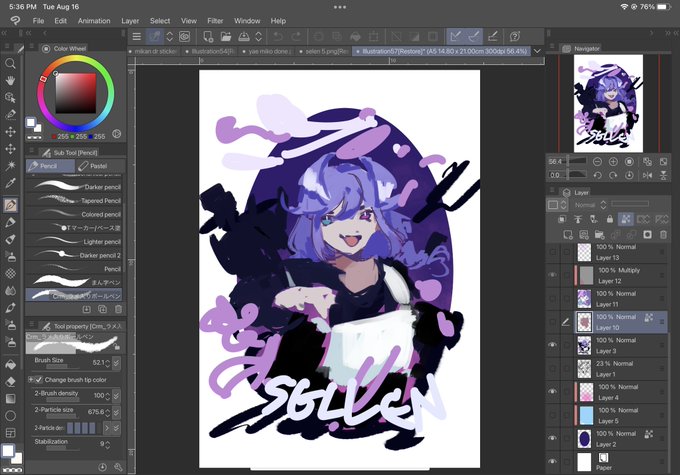Toggle visibility of Layer 3
The height and width of the screenshot is (475, 680).
[x=552, y=345]
